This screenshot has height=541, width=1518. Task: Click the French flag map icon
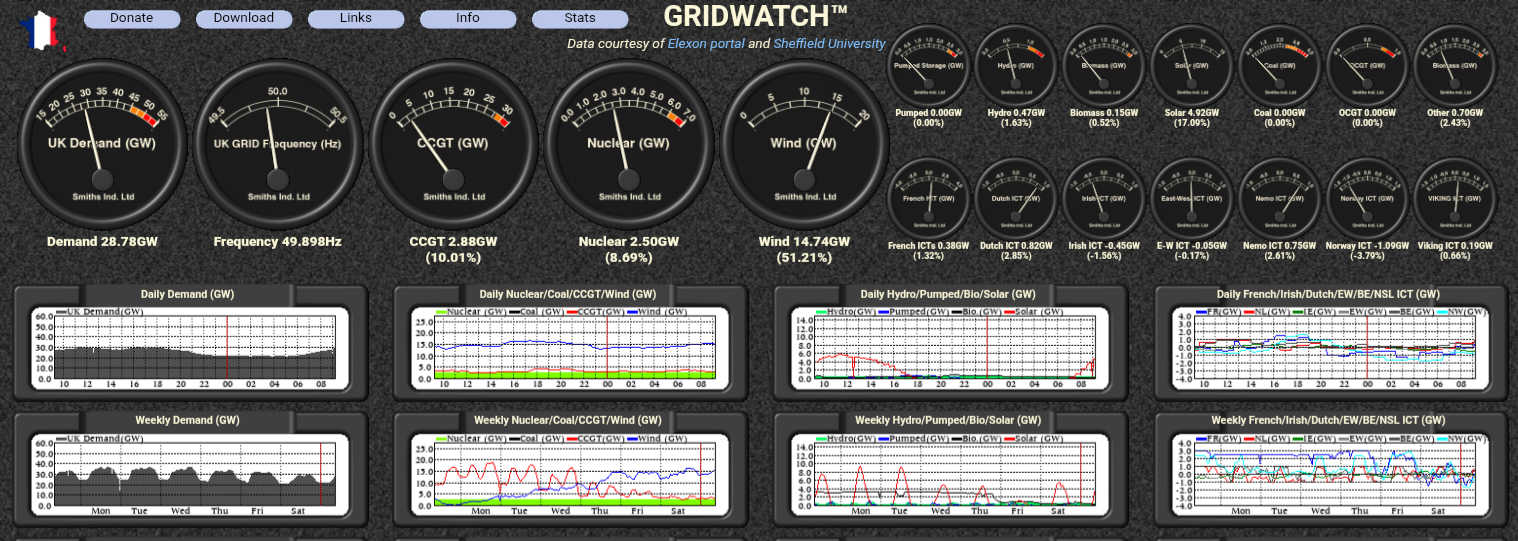41,31
